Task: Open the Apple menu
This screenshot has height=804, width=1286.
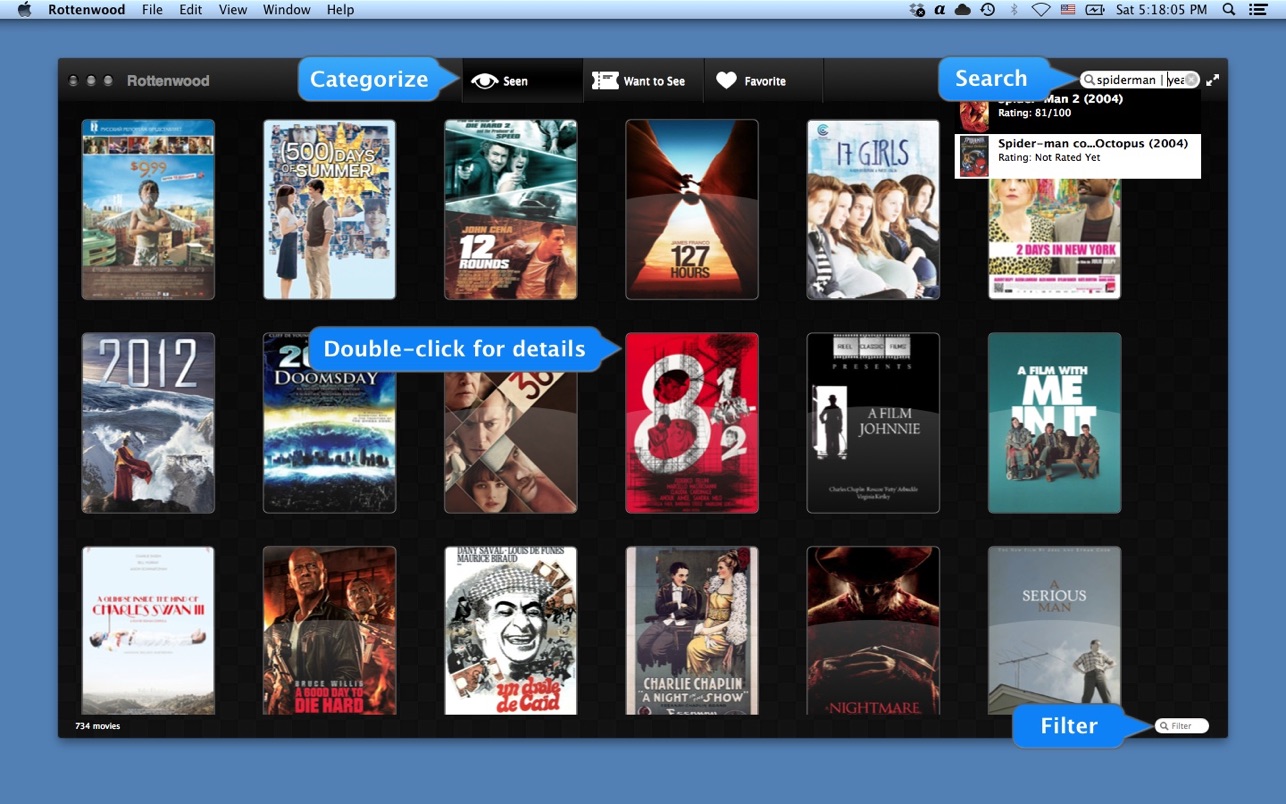Action: pyautogui.click(x=25, y=10)
